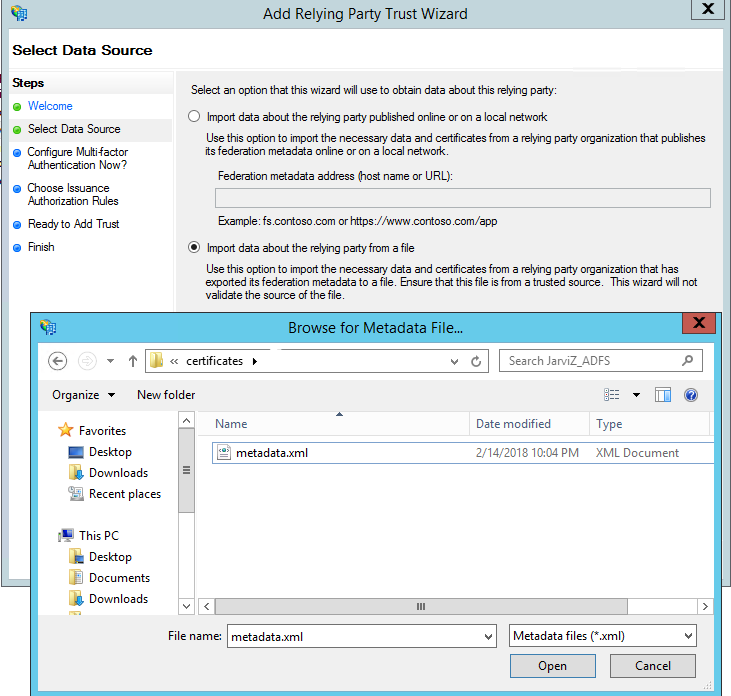Close the Browse for Metadata File dialog

click(699, 323)
